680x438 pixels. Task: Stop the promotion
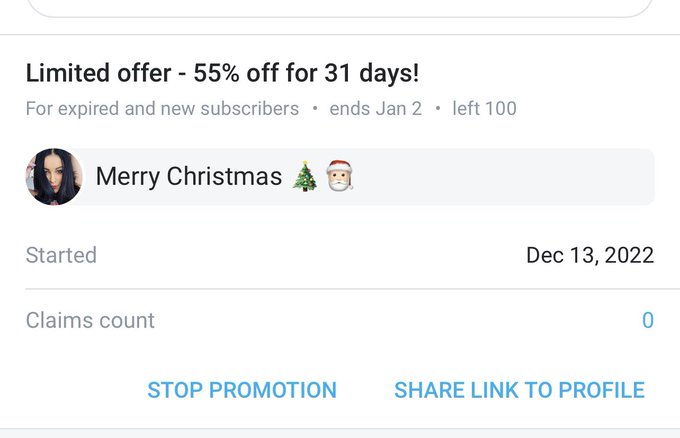click(x=242, y=390)
